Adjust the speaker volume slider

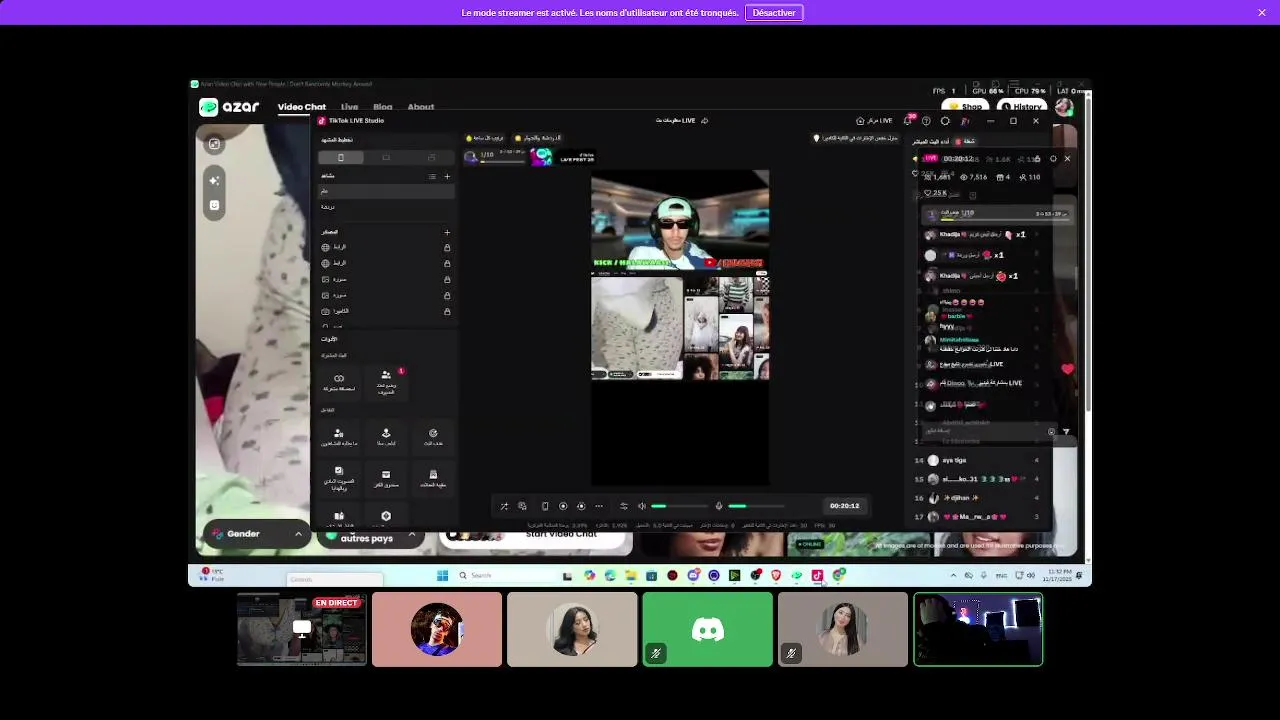coord(679,506)
